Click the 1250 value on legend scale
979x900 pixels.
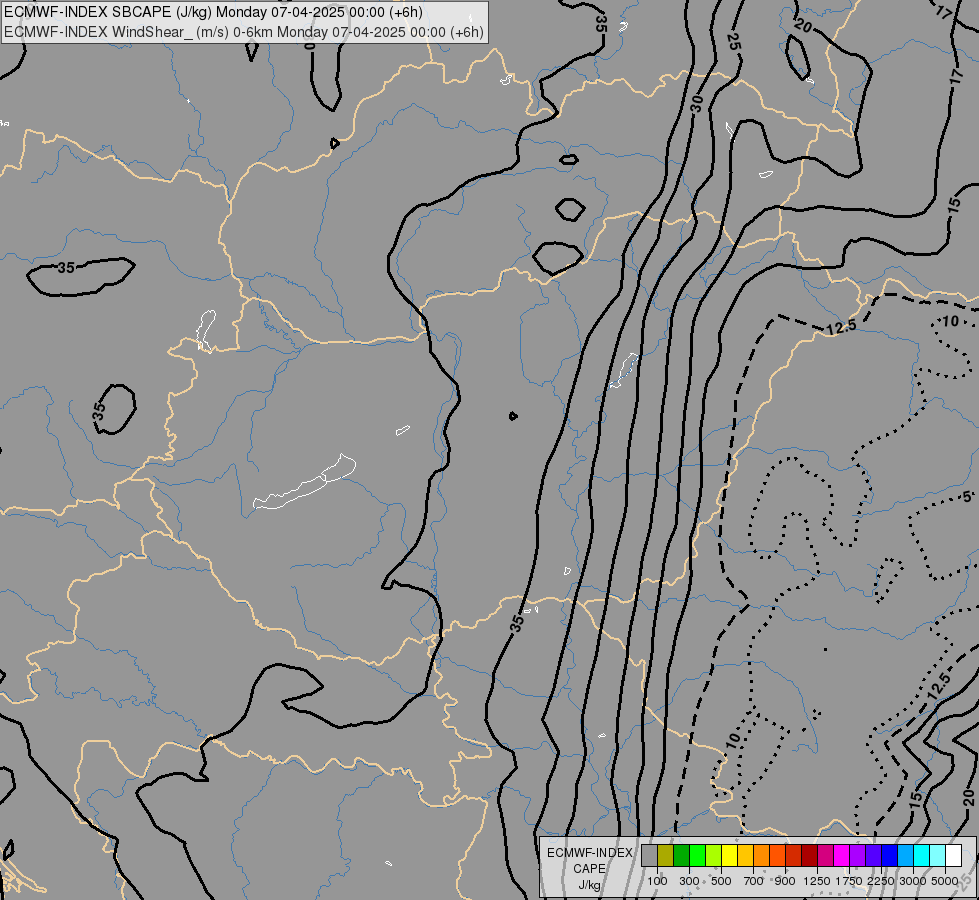click(x=817, y=881)
